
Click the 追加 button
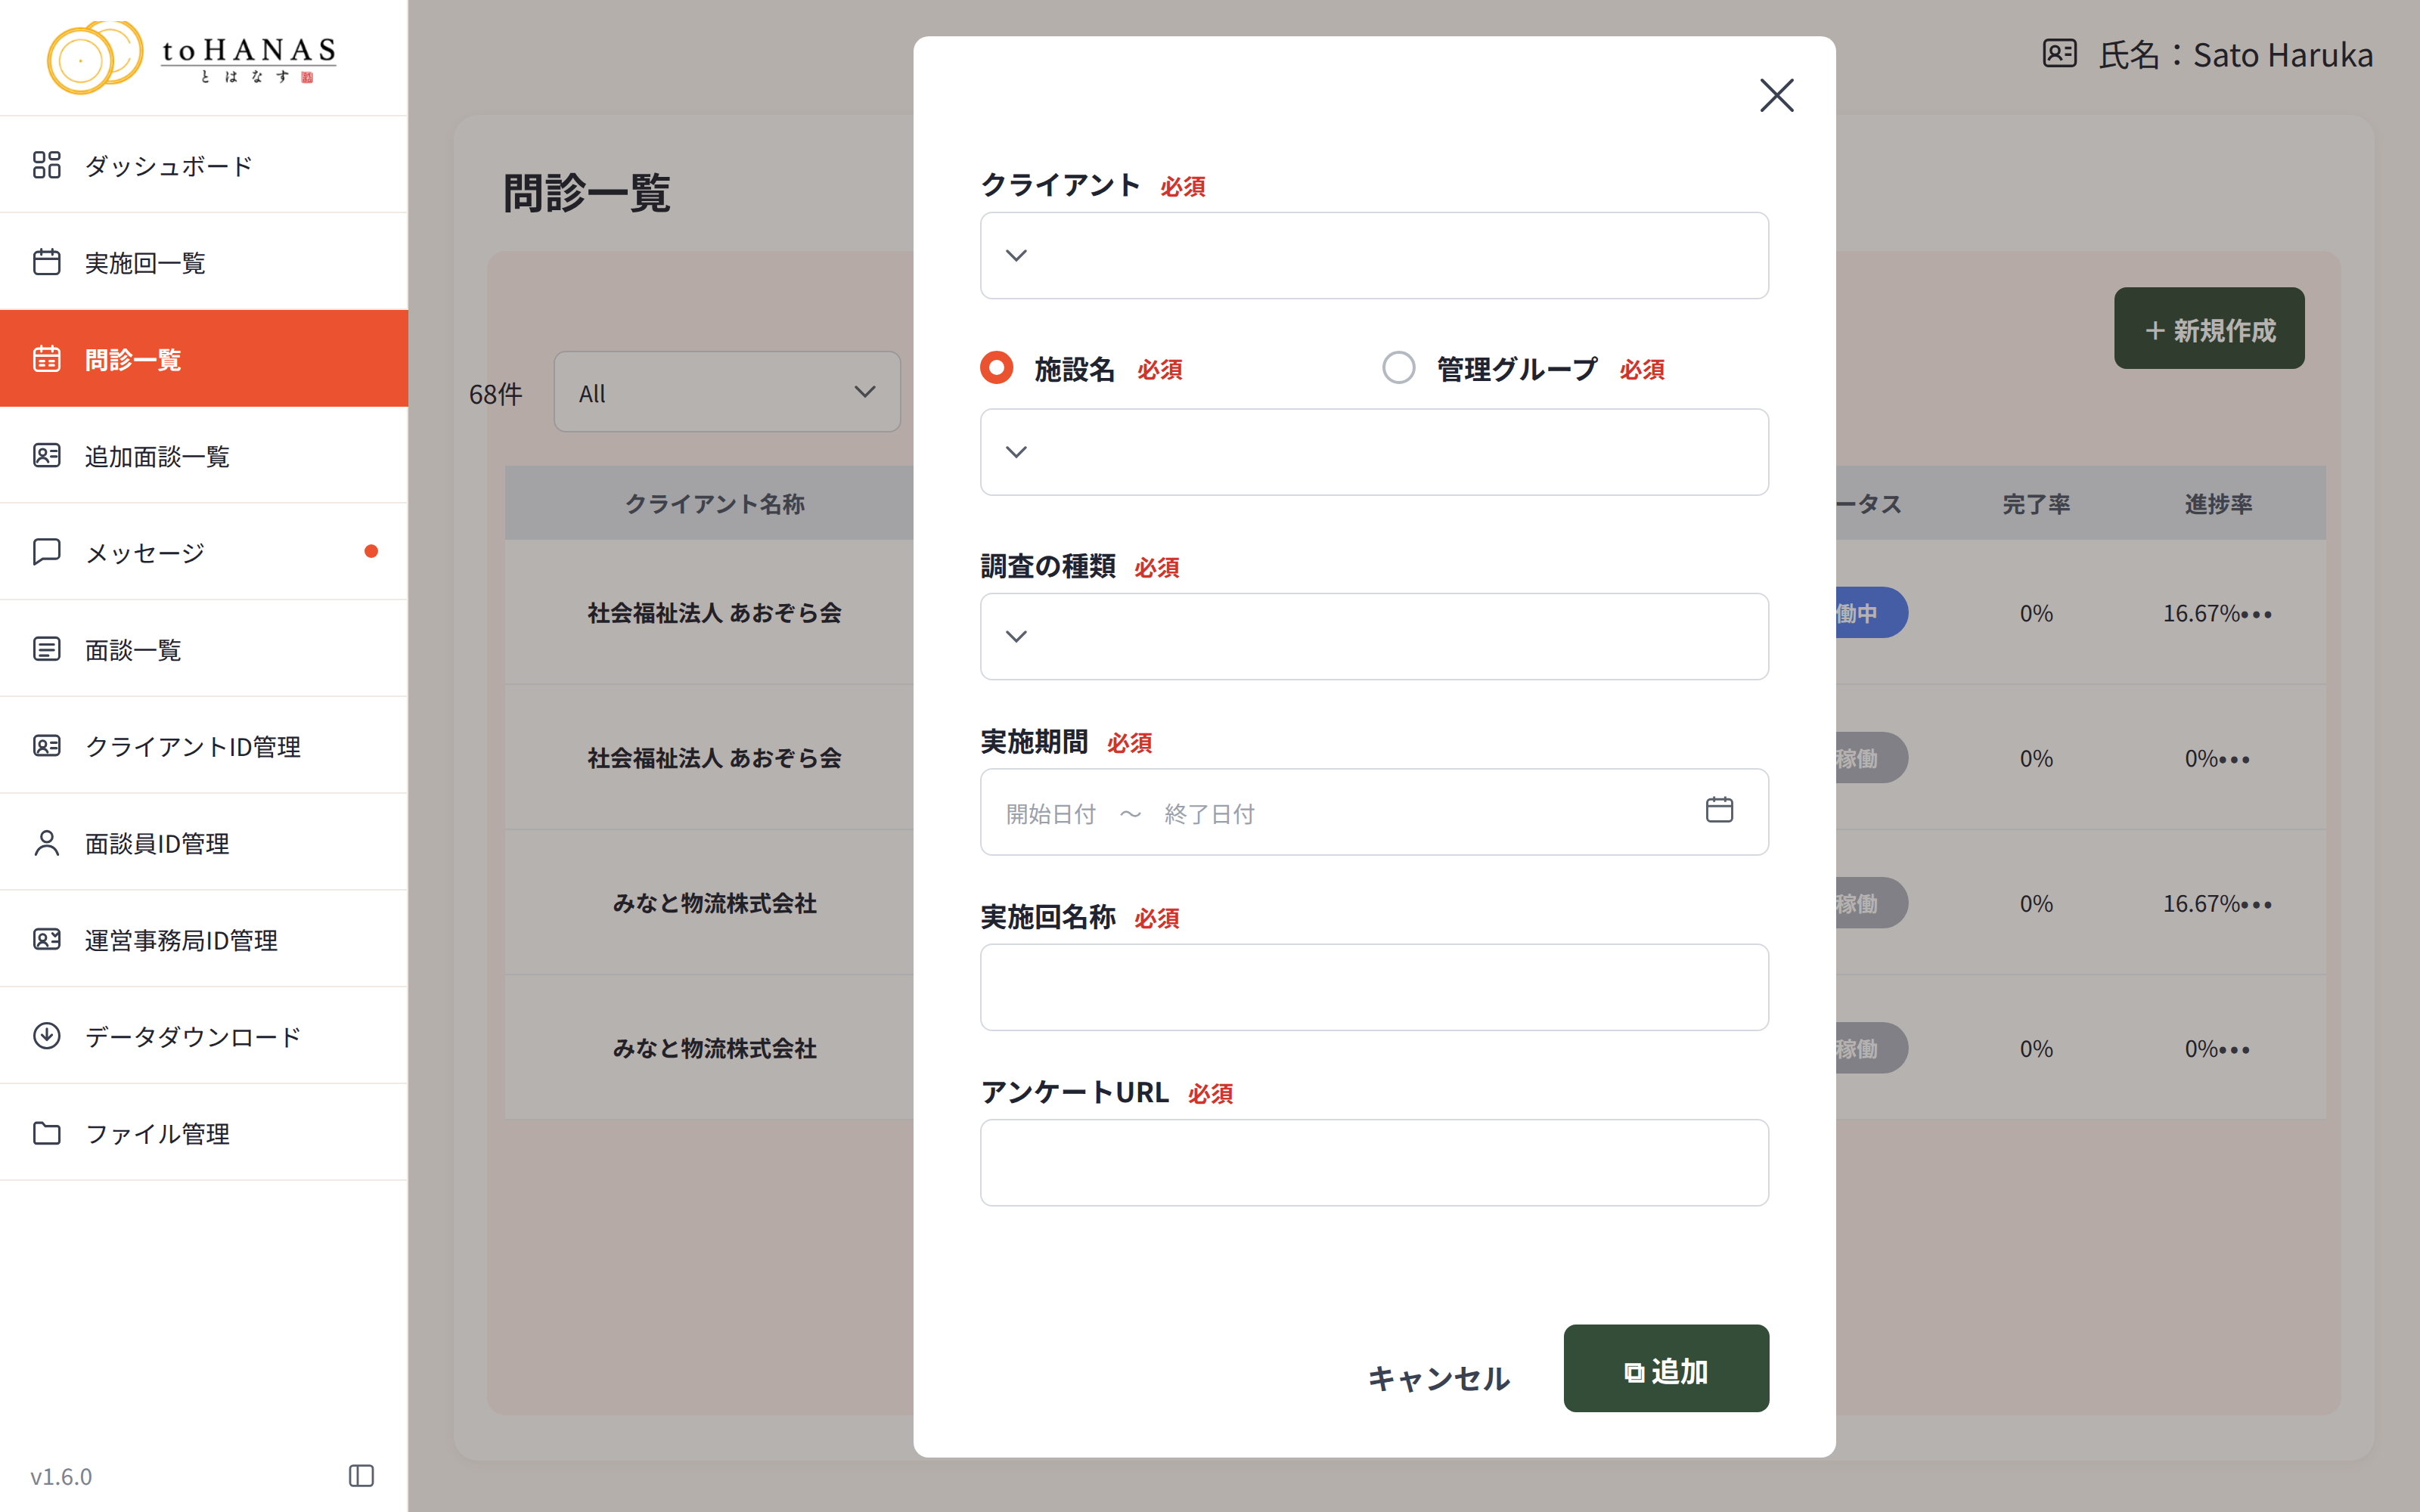click(x=1666, y=1369)
